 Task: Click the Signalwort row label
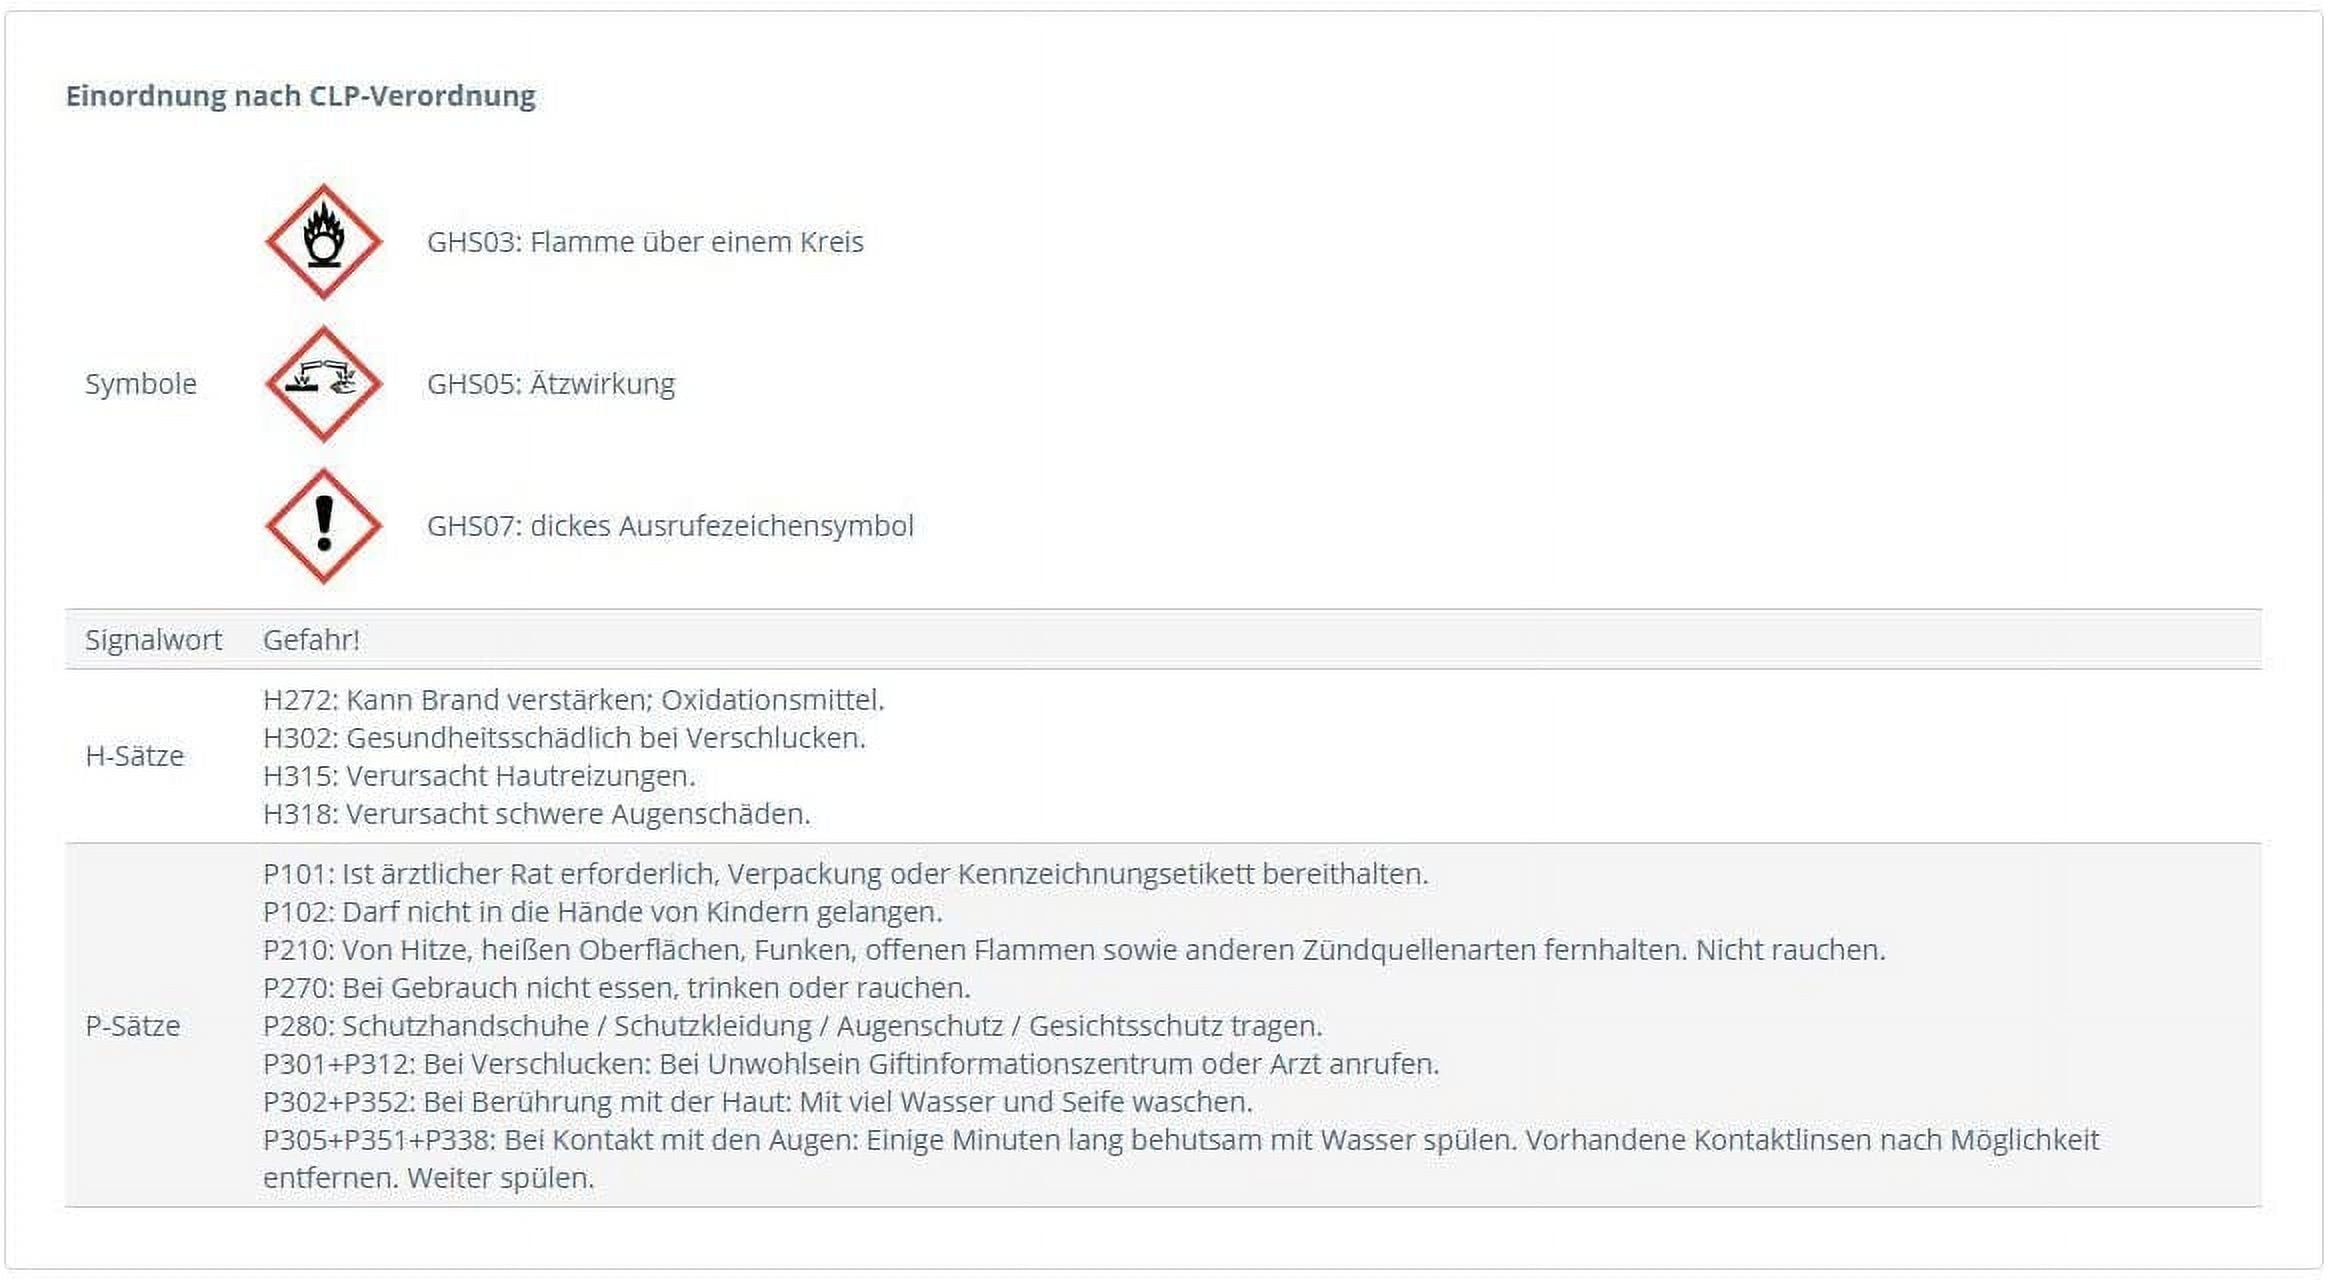pos(153,640)
